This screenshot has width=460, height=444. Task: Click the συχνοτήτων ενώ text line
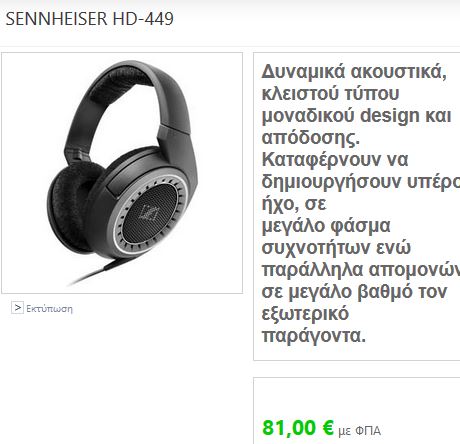coord(336,248)
